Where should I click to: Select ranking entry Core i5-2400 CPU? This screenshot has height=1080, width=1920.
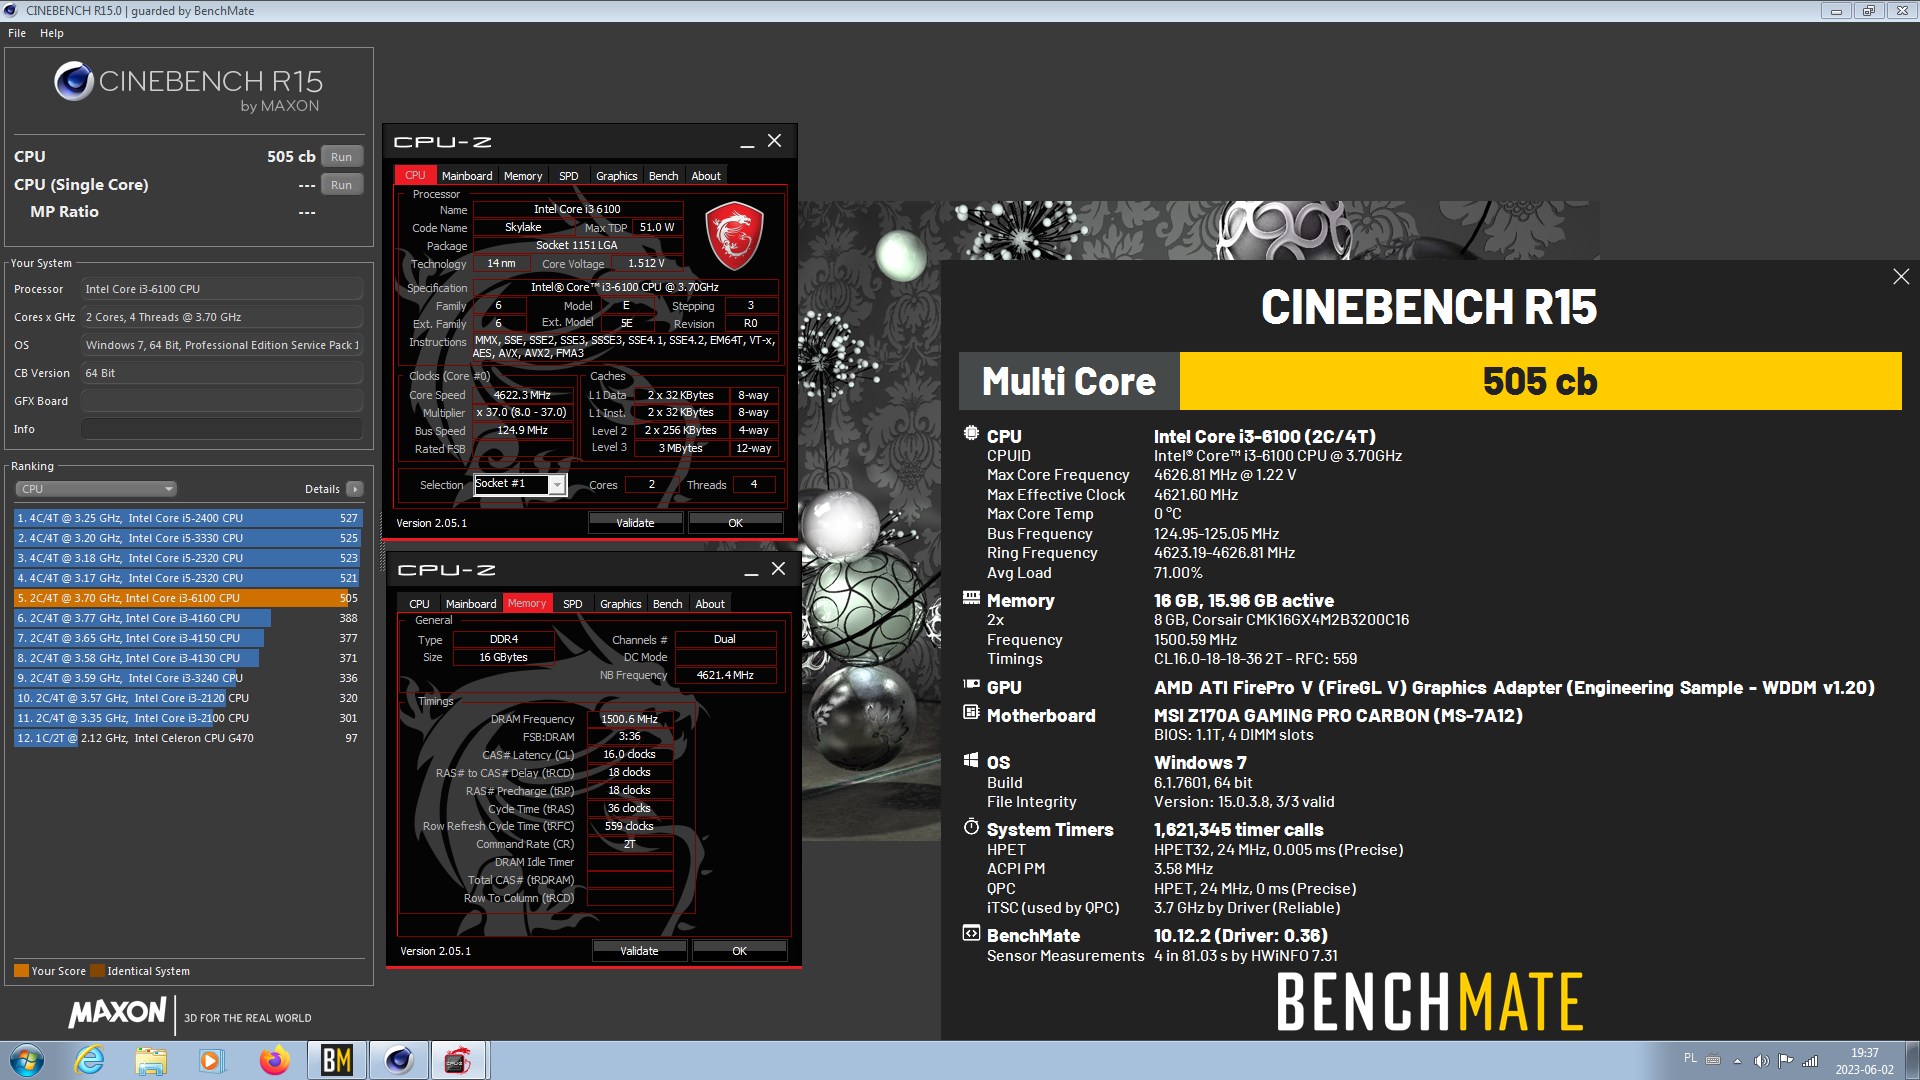coord(187,518)
